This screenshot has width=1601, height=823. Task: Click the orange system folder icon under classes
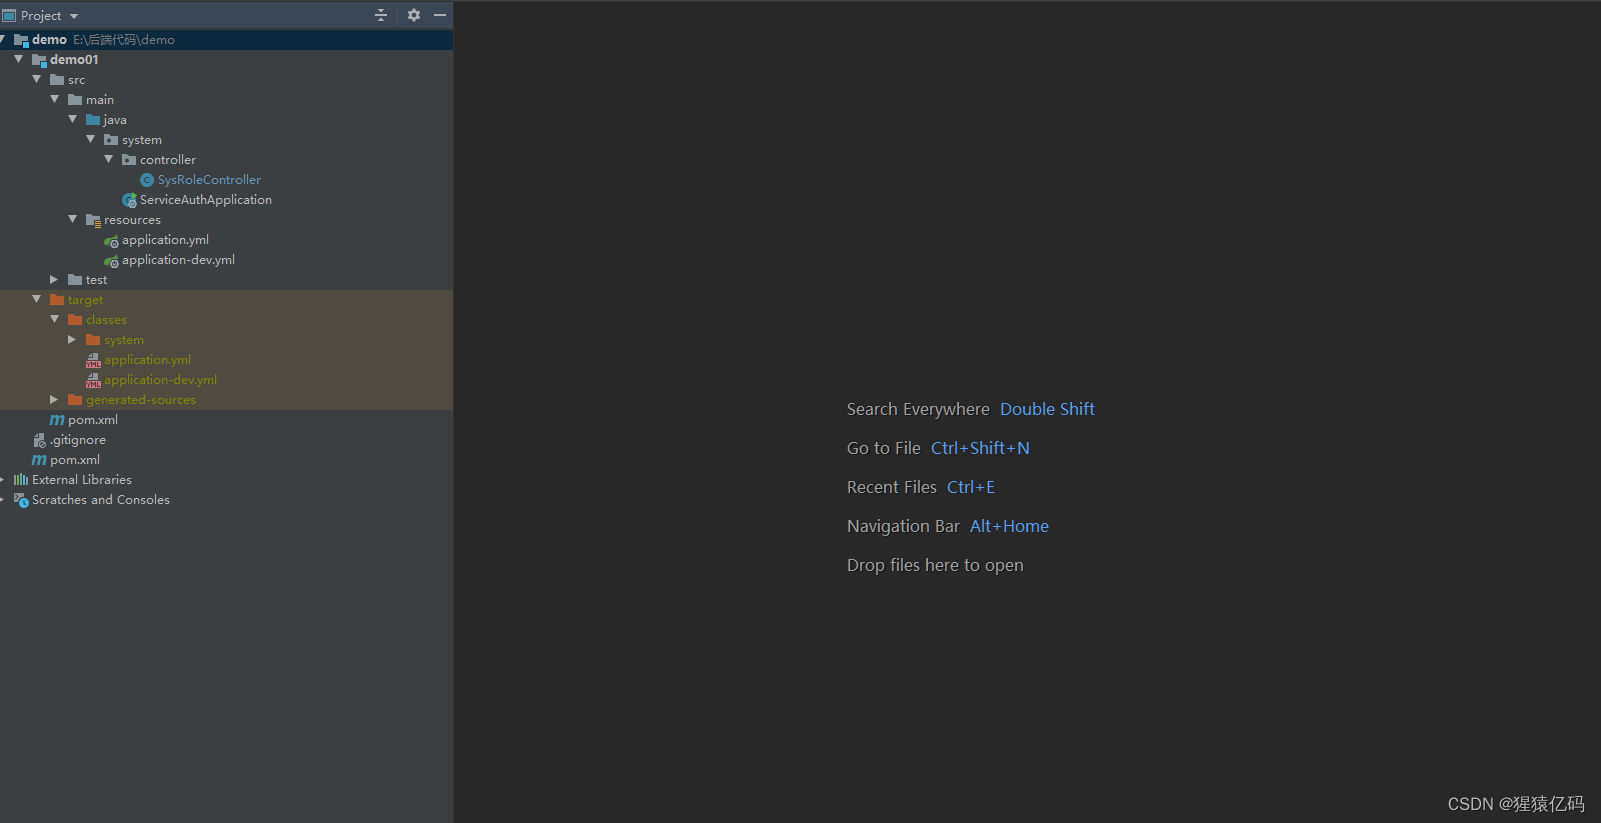(x=93, y=340)
